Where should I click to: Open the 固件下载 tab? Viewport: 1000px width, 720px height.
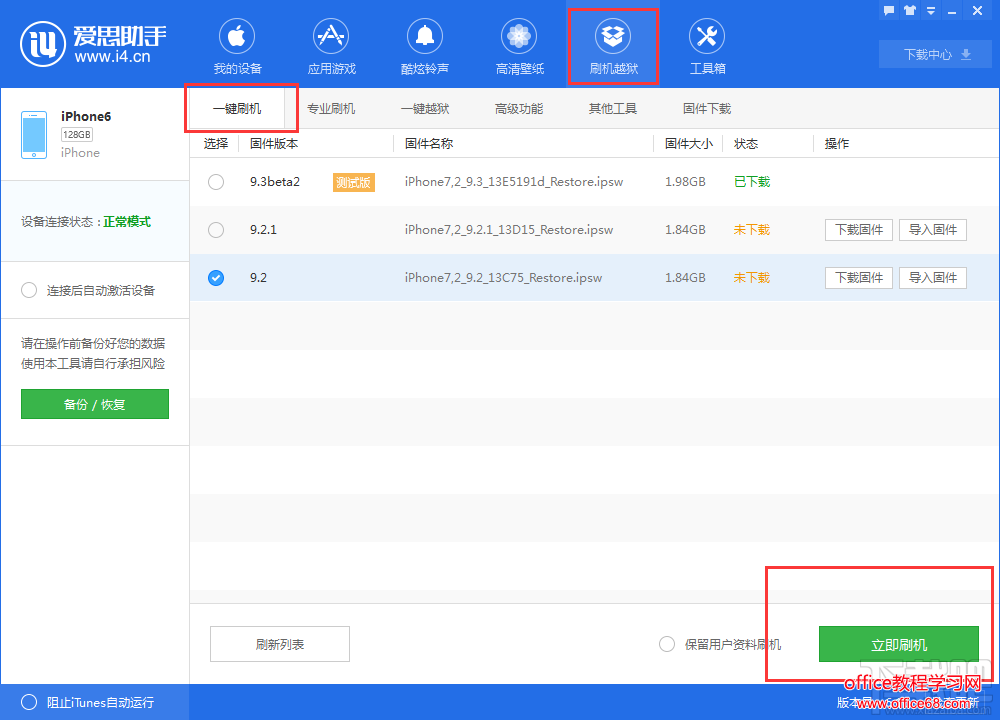pyautogui.click(x=707, y=109)
